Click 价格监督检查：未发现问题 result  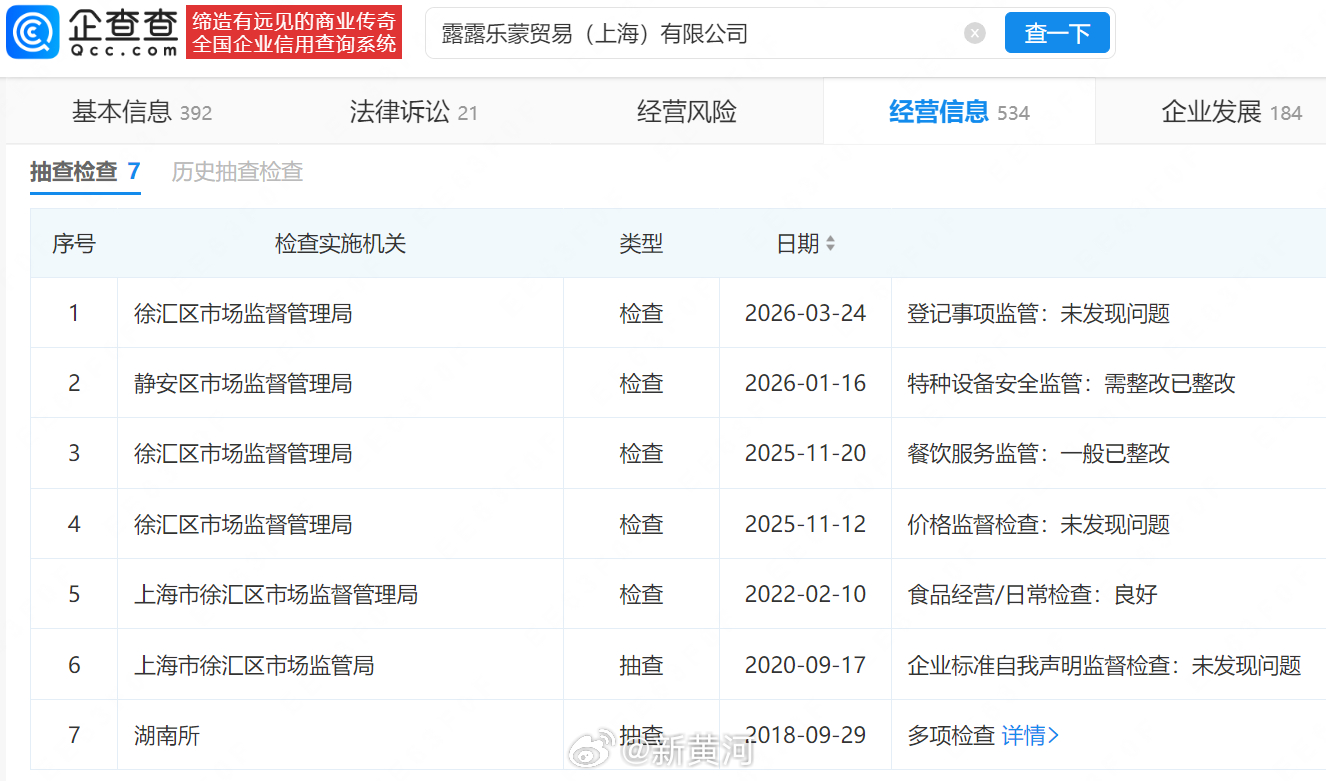coord(1038,525)
